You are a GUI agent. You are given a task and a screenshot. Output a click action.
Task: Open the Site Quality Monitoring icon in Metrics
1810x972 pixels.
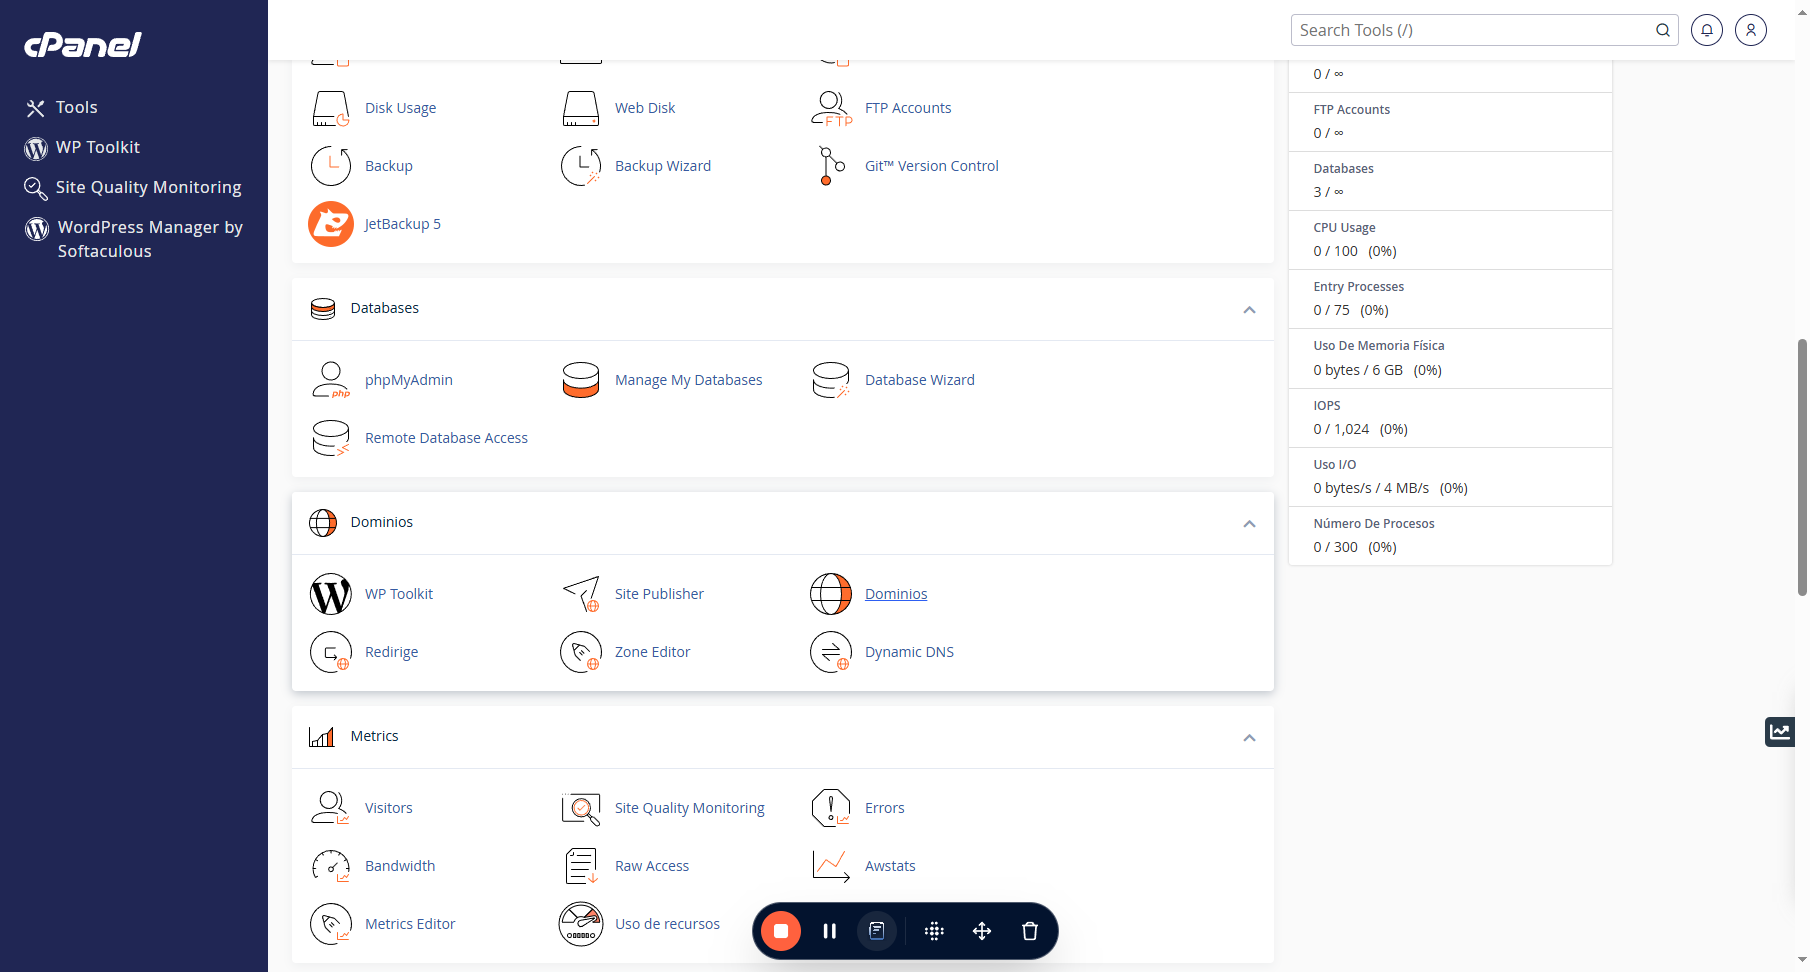(581, 808)
